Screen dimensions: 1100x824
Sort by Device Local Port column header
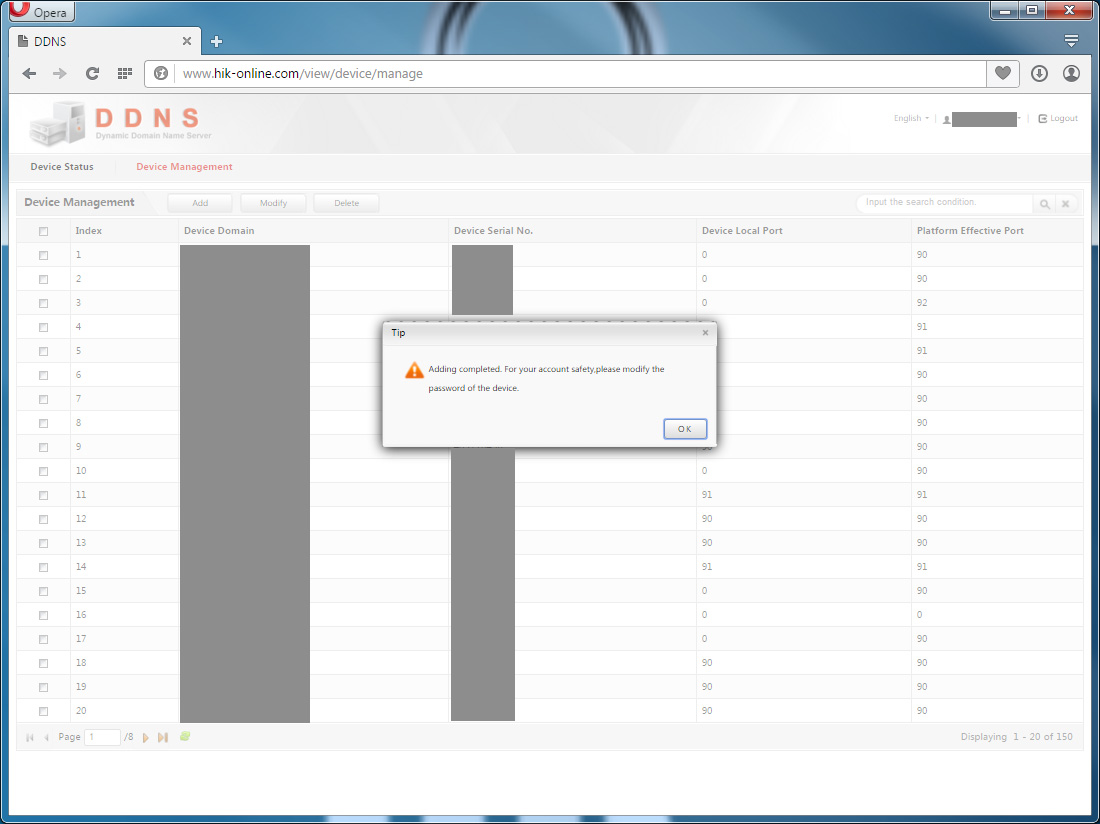742,231
